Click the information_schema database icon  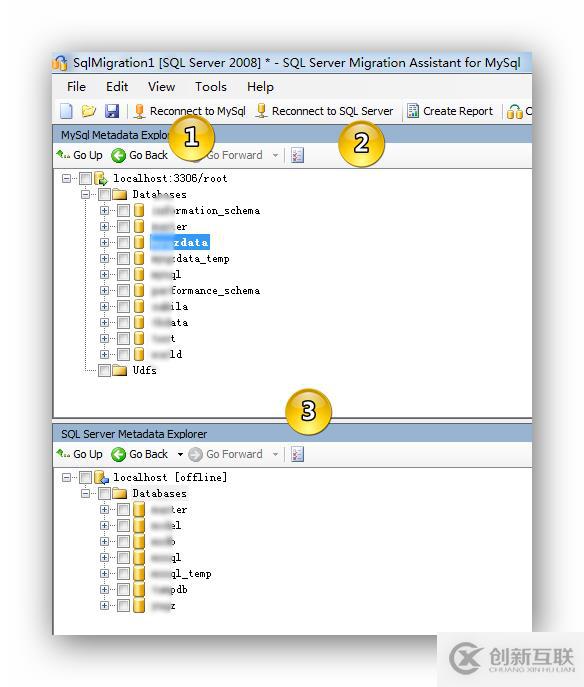(x=139, y=210)
